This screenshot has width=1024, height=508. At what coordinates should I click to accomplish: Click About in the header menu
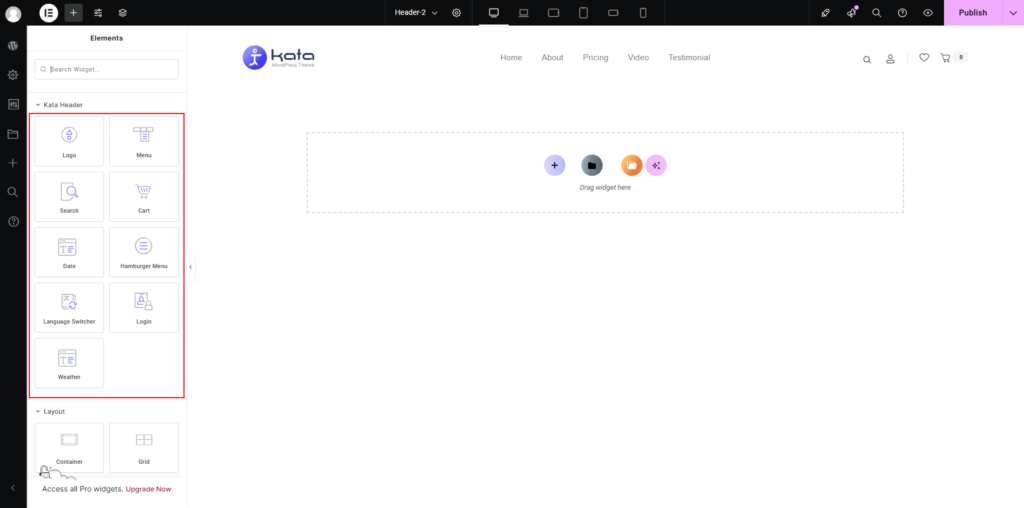click(552, 57)
